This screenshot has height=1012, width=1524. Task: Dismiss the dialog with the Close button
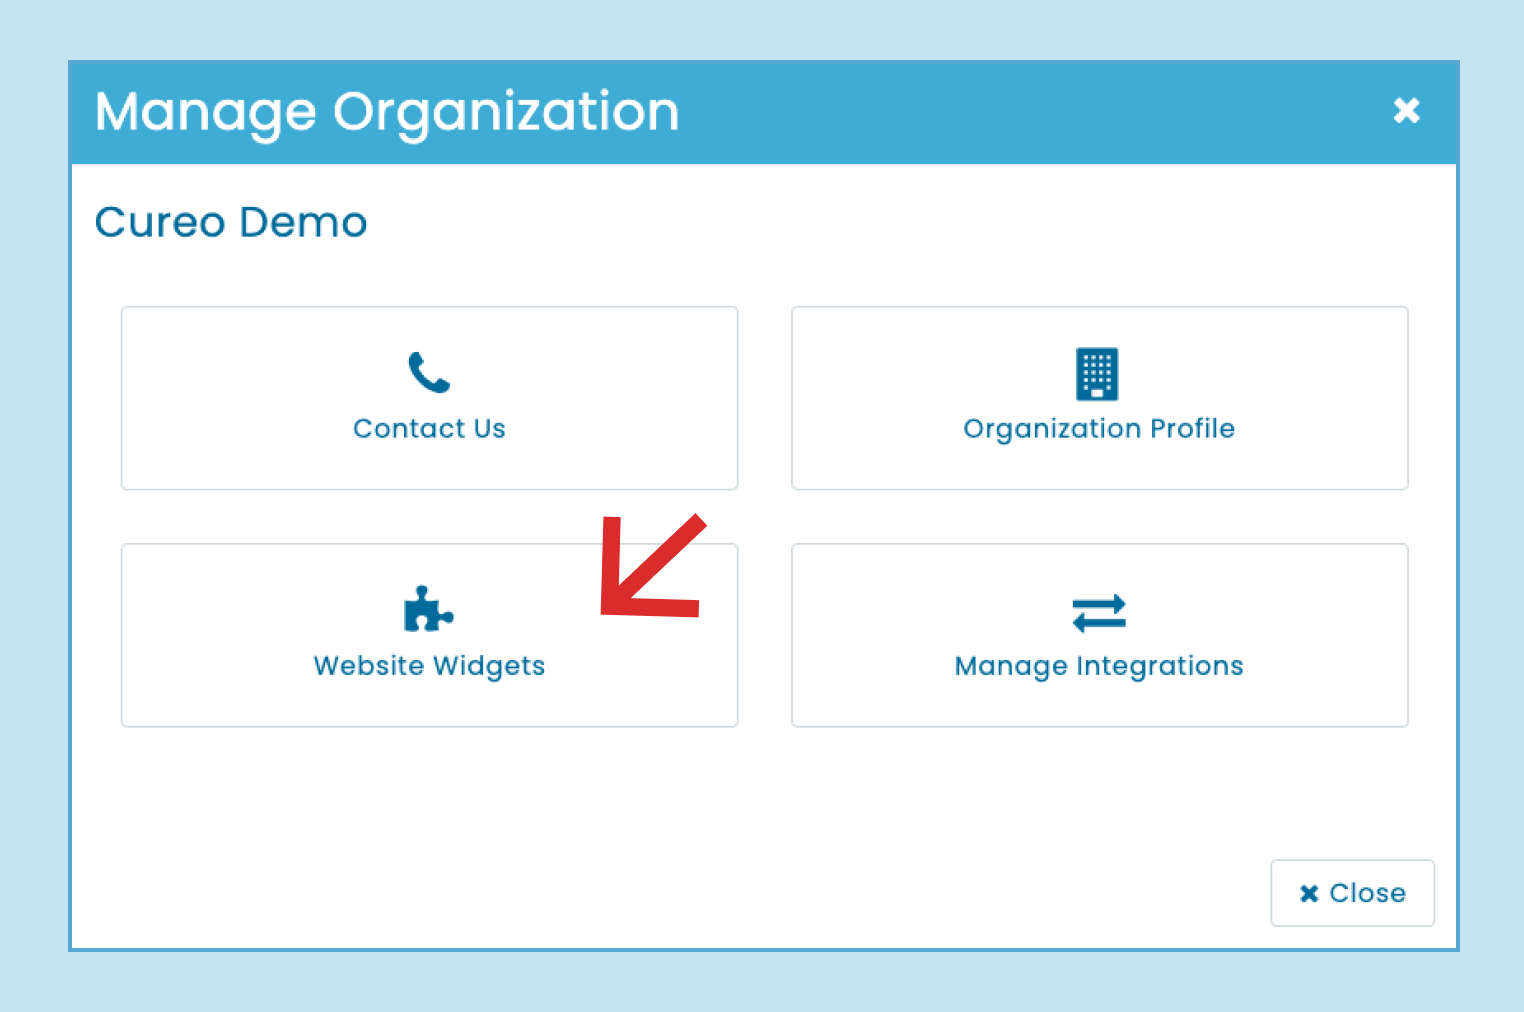[x=1352, y=893]
